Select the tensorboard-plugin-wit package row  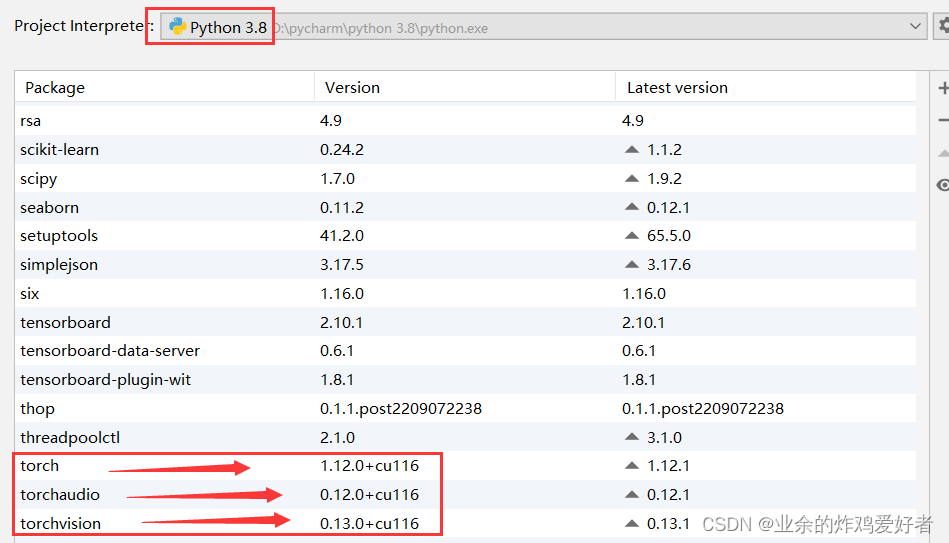465,380
